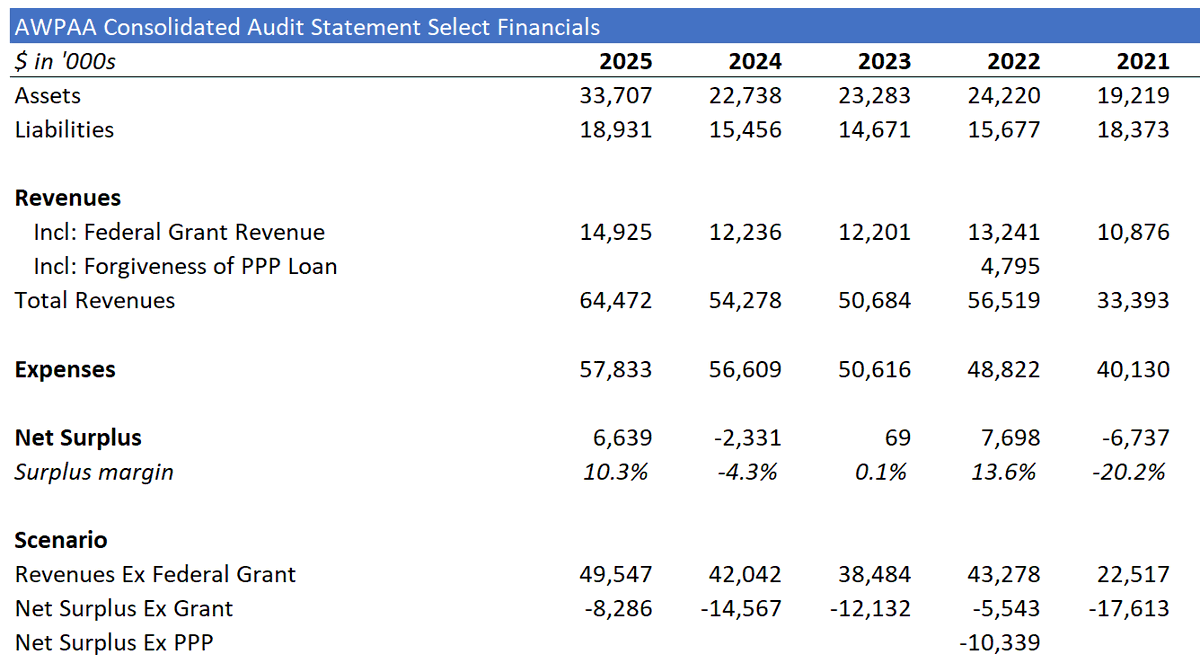The image size is (1200, 663).
Task: Click the 'Liabilities' row label
Action: (64, 130)
